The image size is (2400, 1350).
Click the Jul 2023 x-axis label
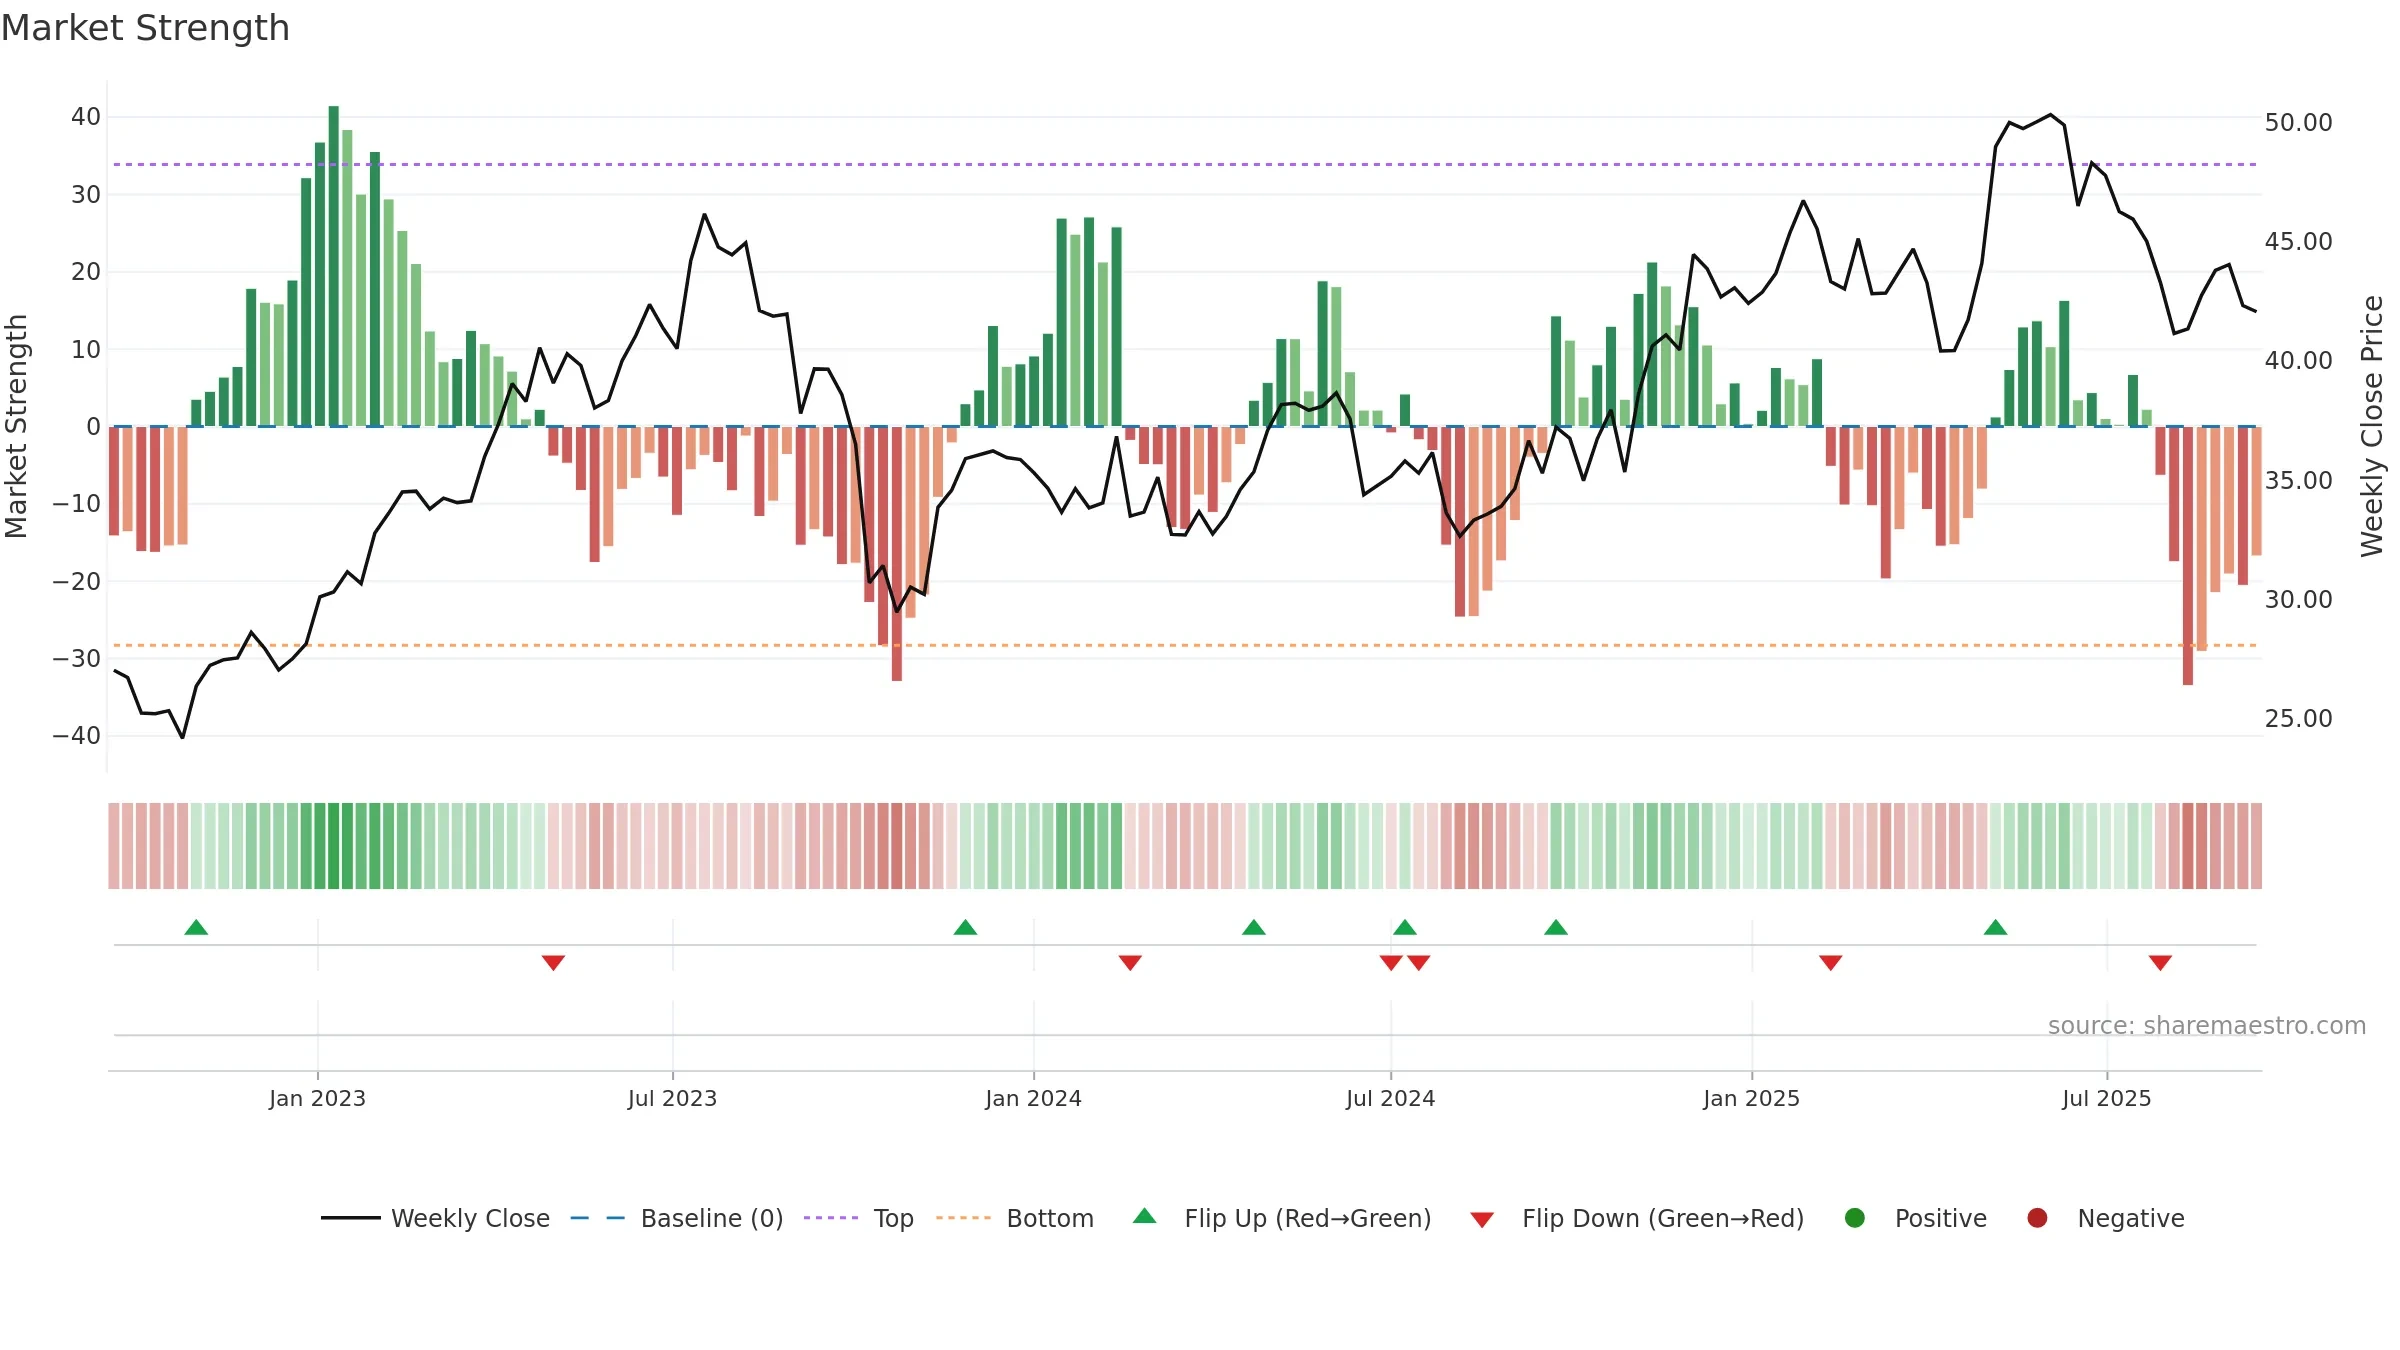click(x=672, y=1098)
